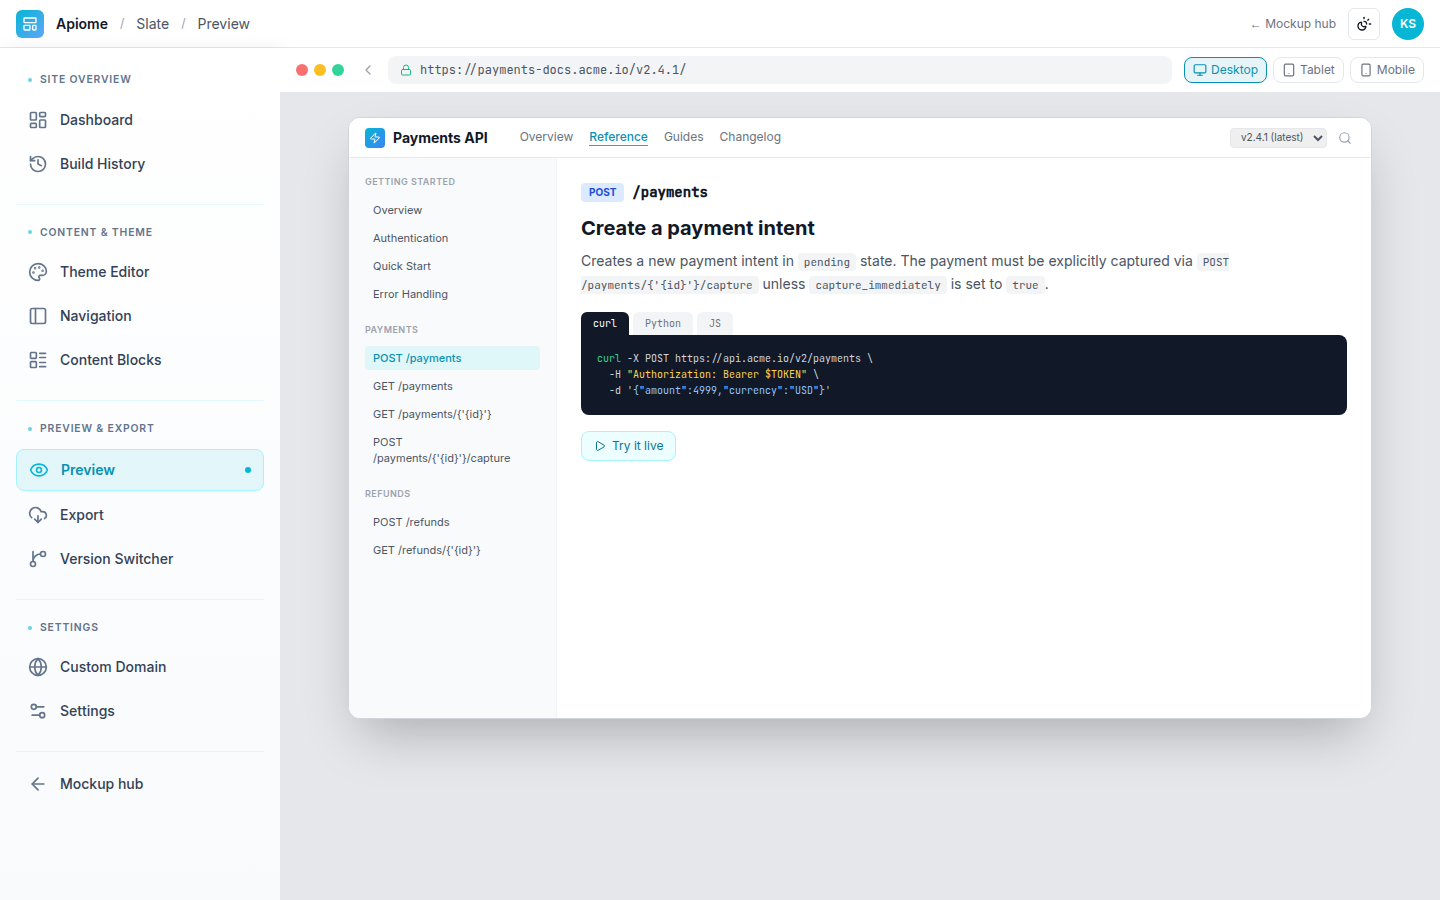Switch preview to Tablet view

1309,70
